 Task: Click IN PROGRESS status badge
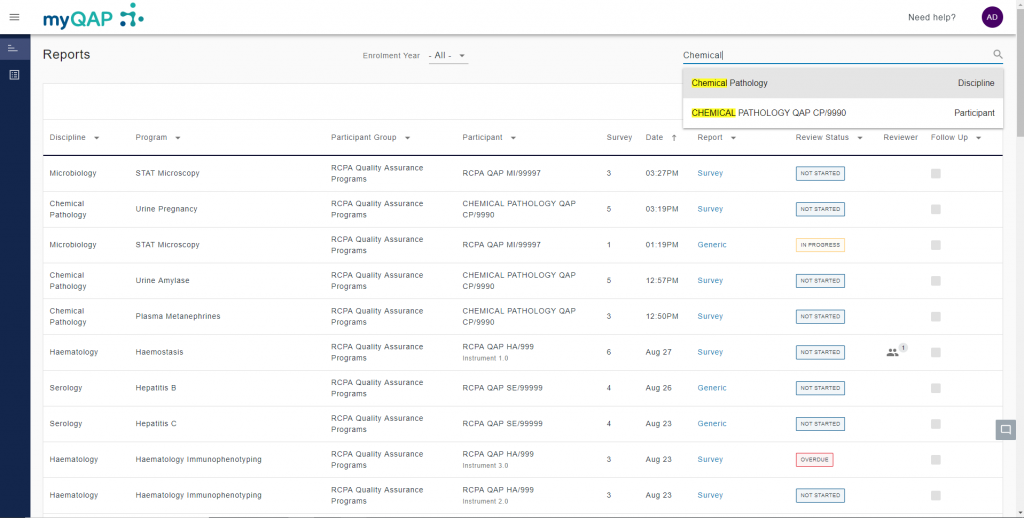820,245
